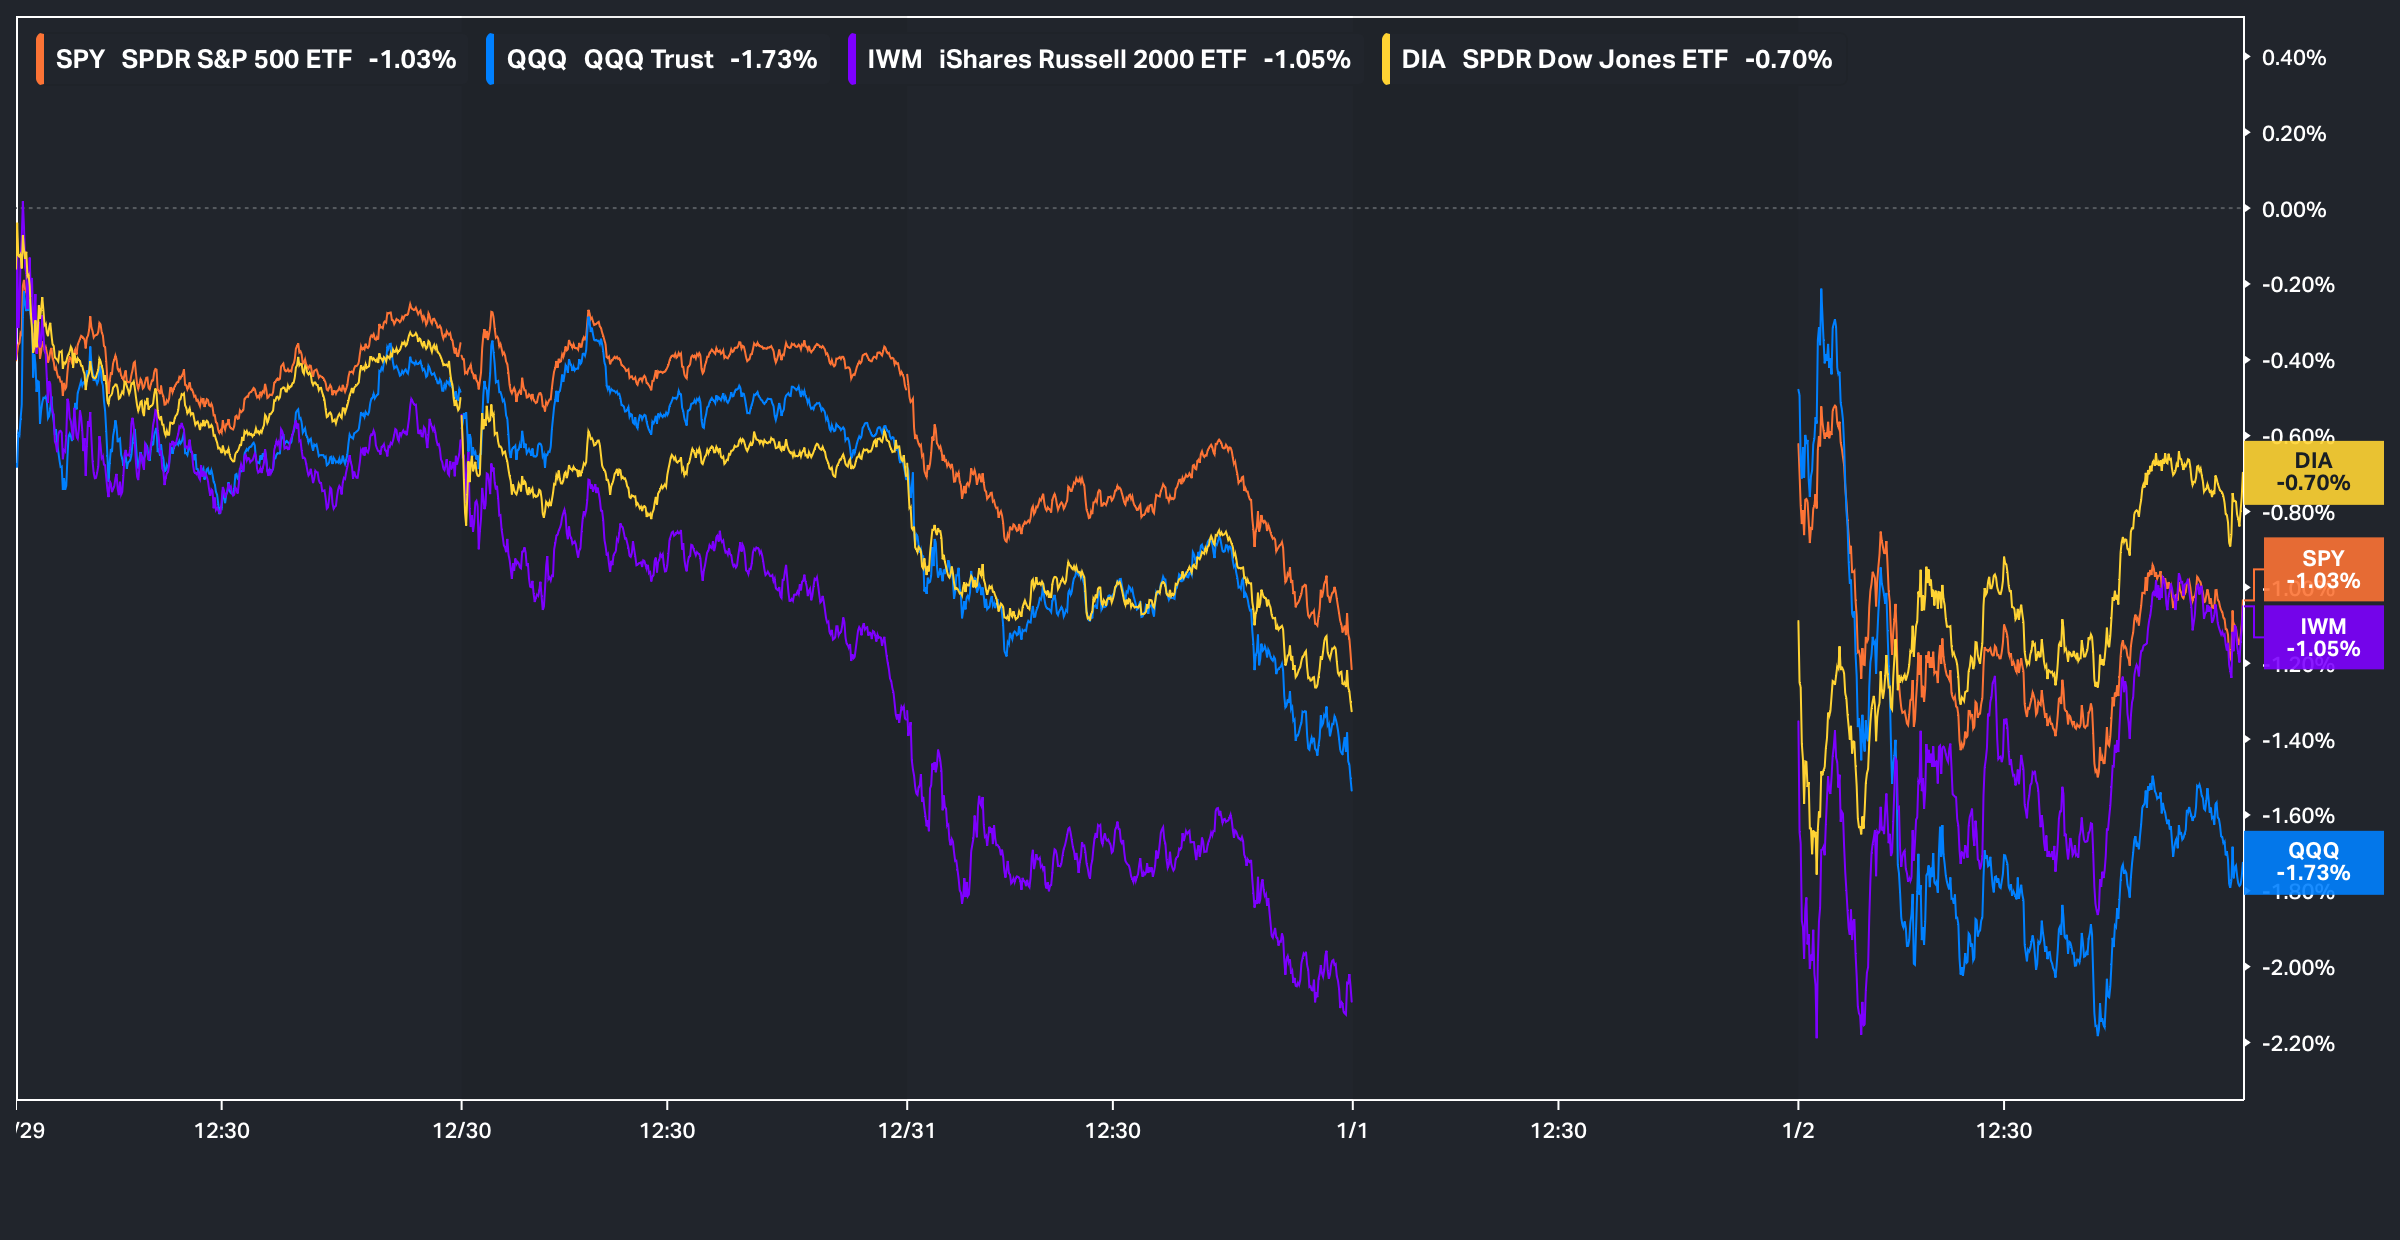Screen dimensions: 2400x1240
Task: Click the blue QQQ color bar in legend
Action: [x=490, y=59]
